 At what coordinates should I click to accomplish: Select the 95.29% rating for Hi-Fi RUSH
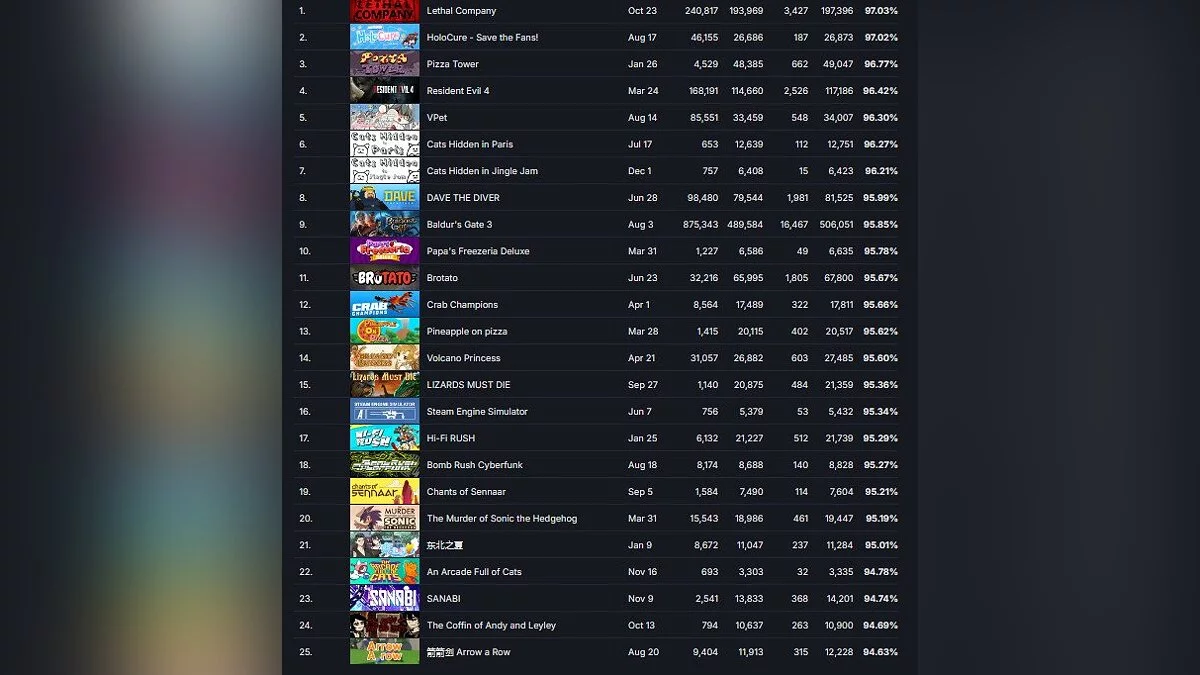(x=881, y=437)
